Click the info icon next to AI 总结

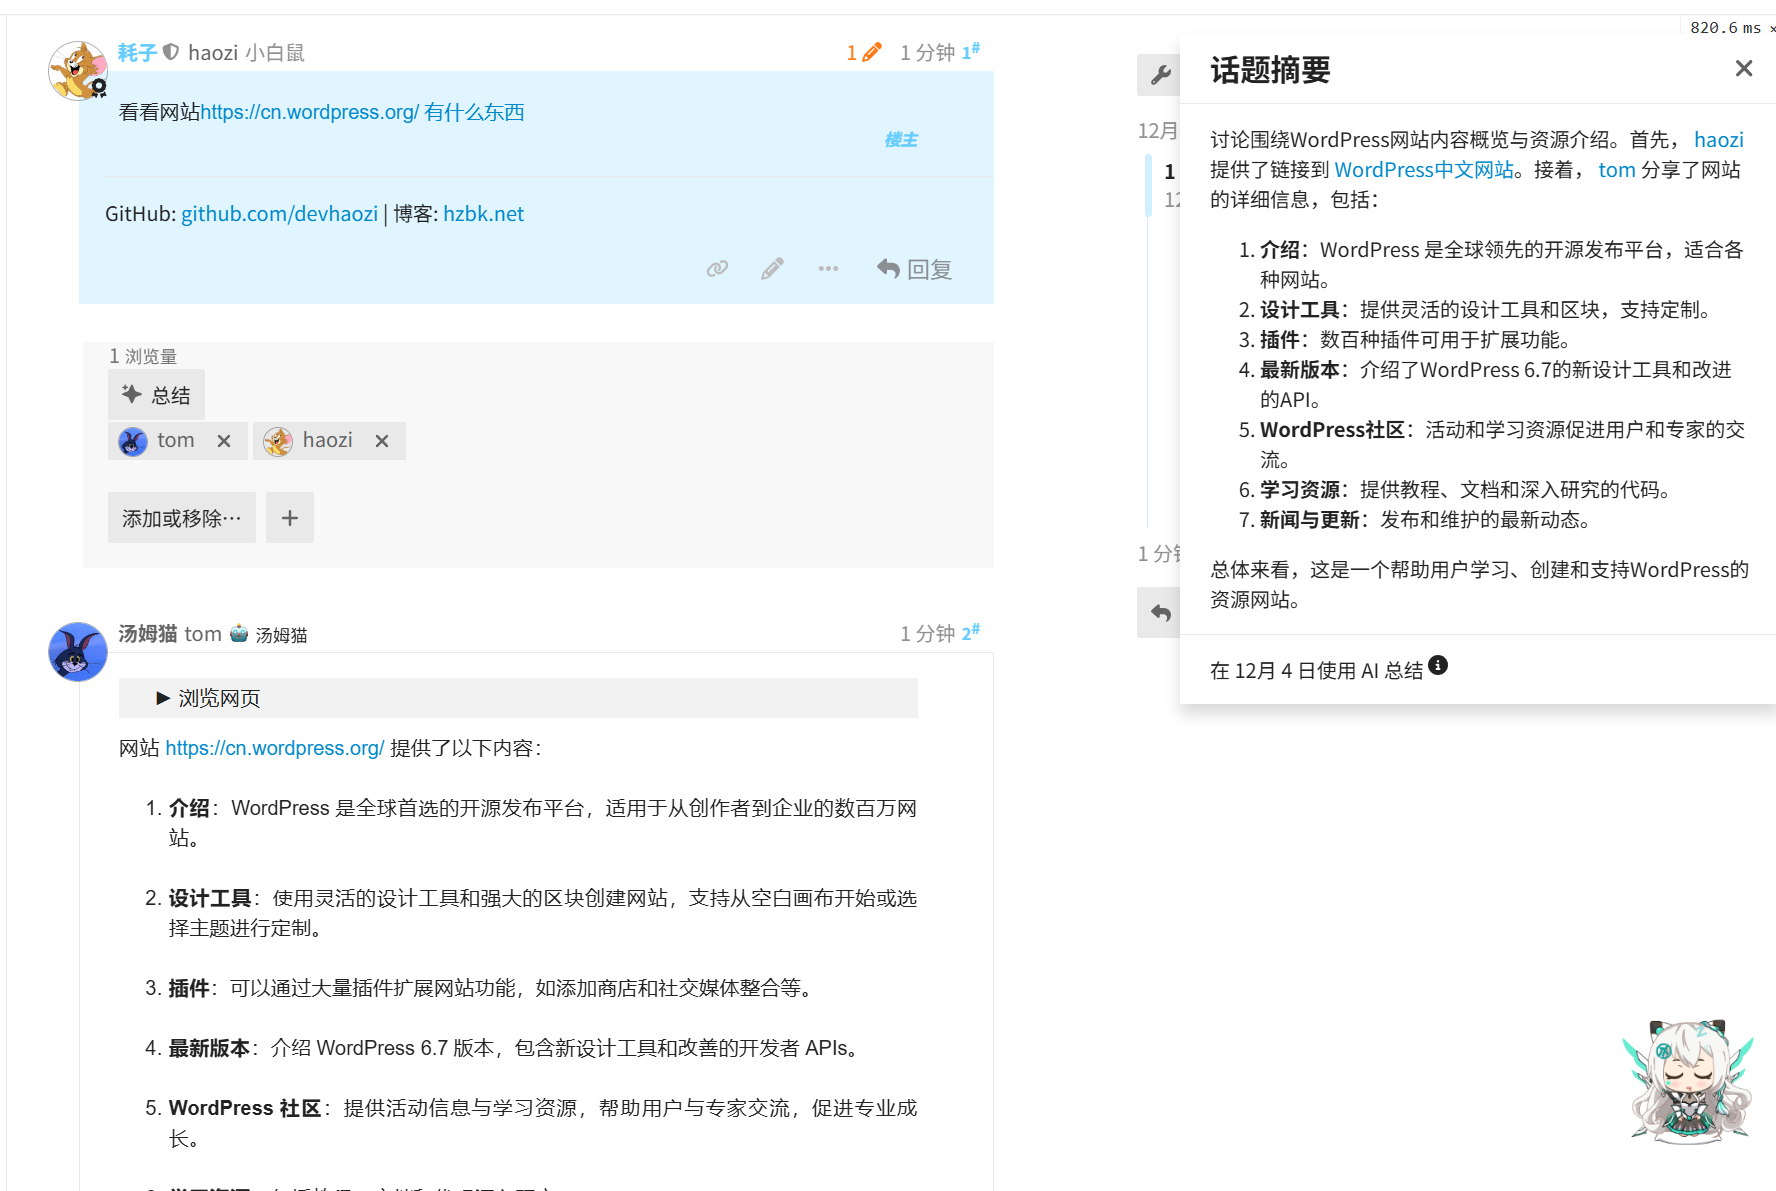pos(1438,665)
